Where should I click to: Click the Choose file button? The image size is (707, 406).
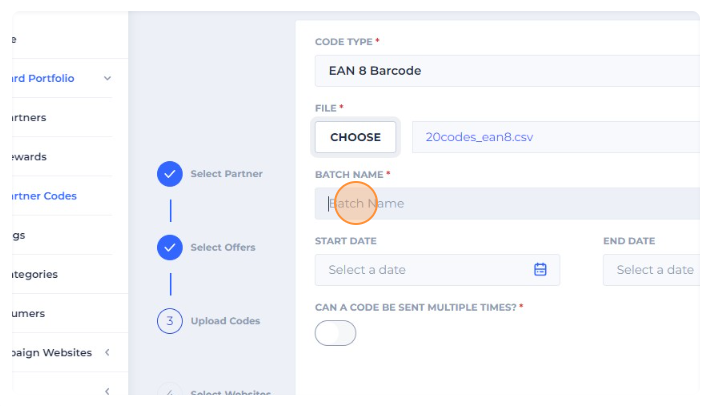click(x=355, y=137)
